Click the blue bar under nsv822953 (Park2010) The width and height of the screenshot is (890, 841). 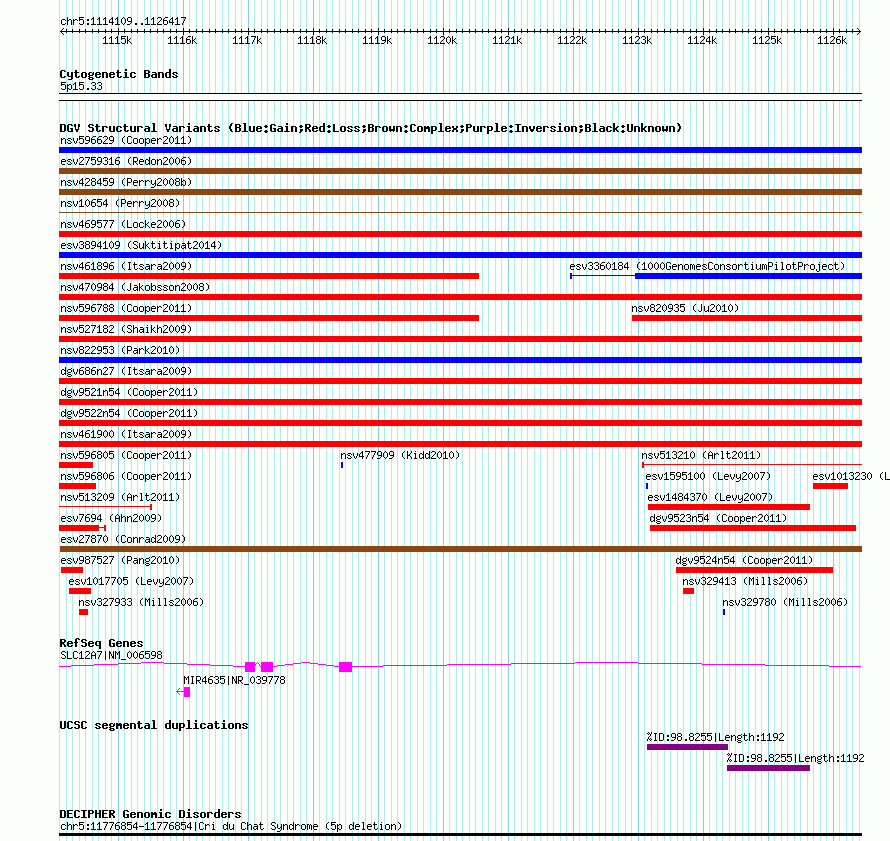pyautogui.click(x=460, y=360)
